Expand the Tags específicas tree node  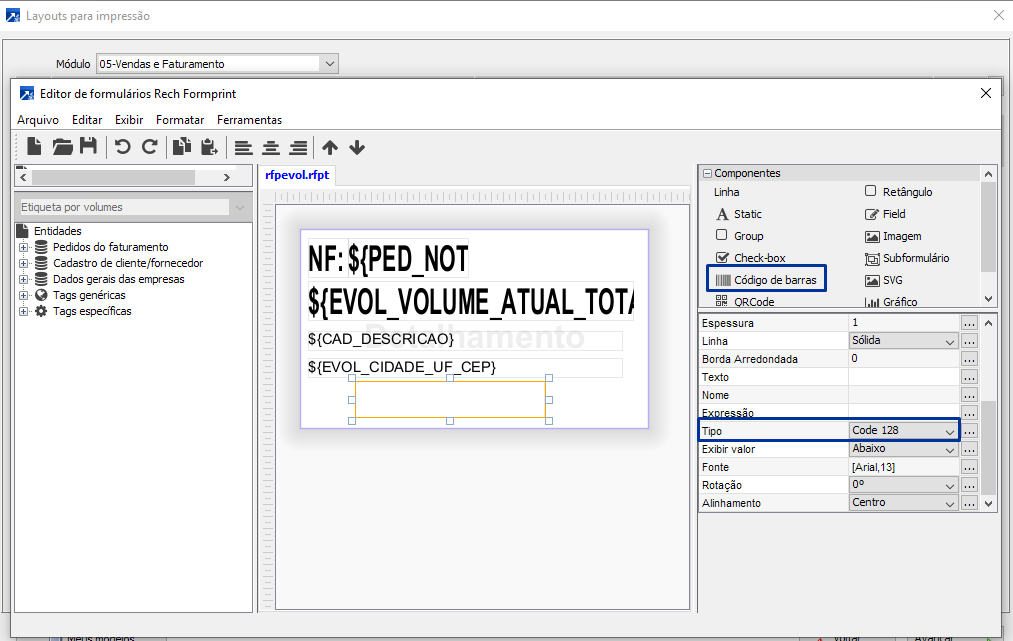point(24,311)
